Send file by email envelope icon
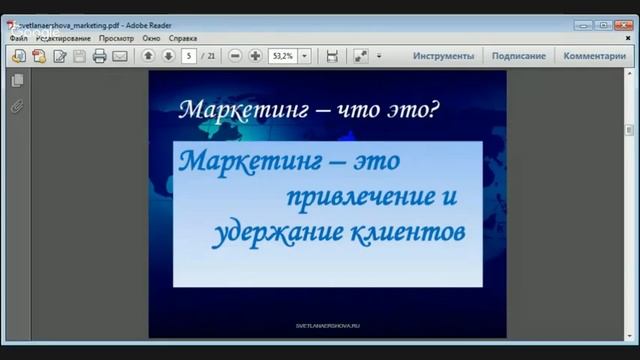 point(120,56)
